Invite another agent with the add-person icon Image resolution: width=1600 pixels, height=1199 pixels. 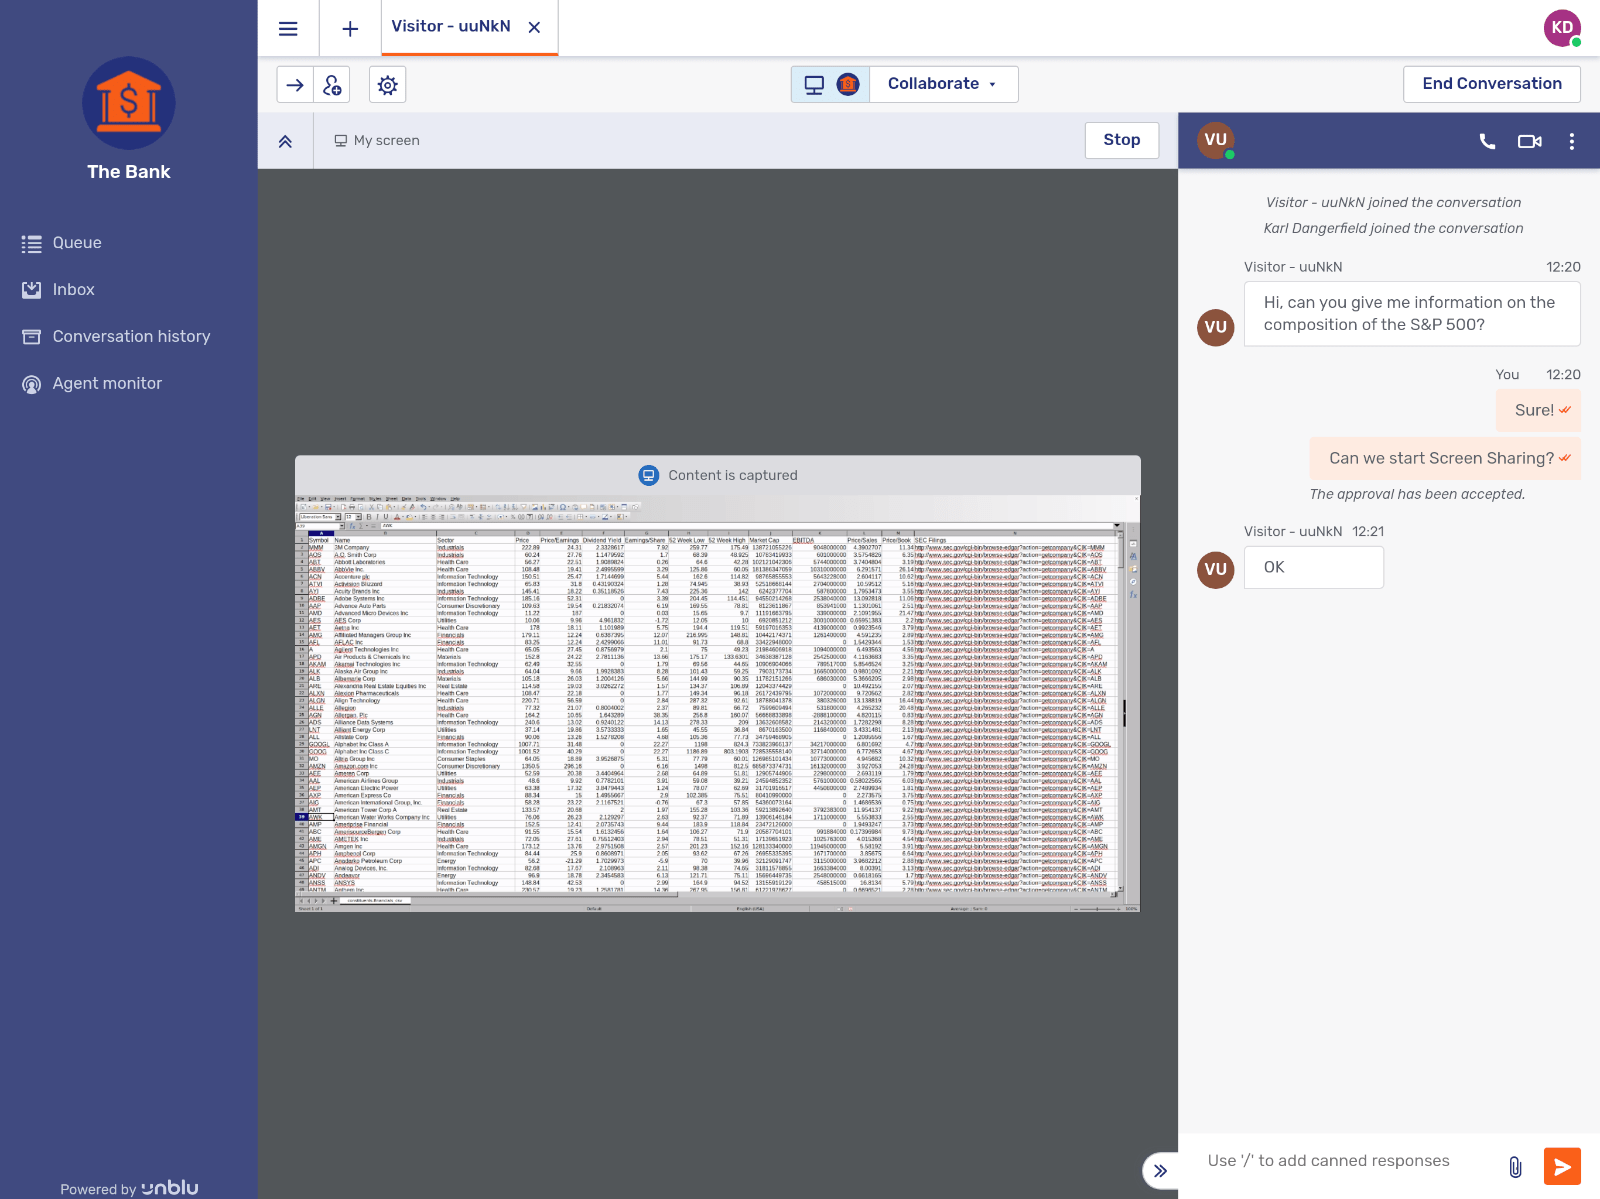point(333,84)
